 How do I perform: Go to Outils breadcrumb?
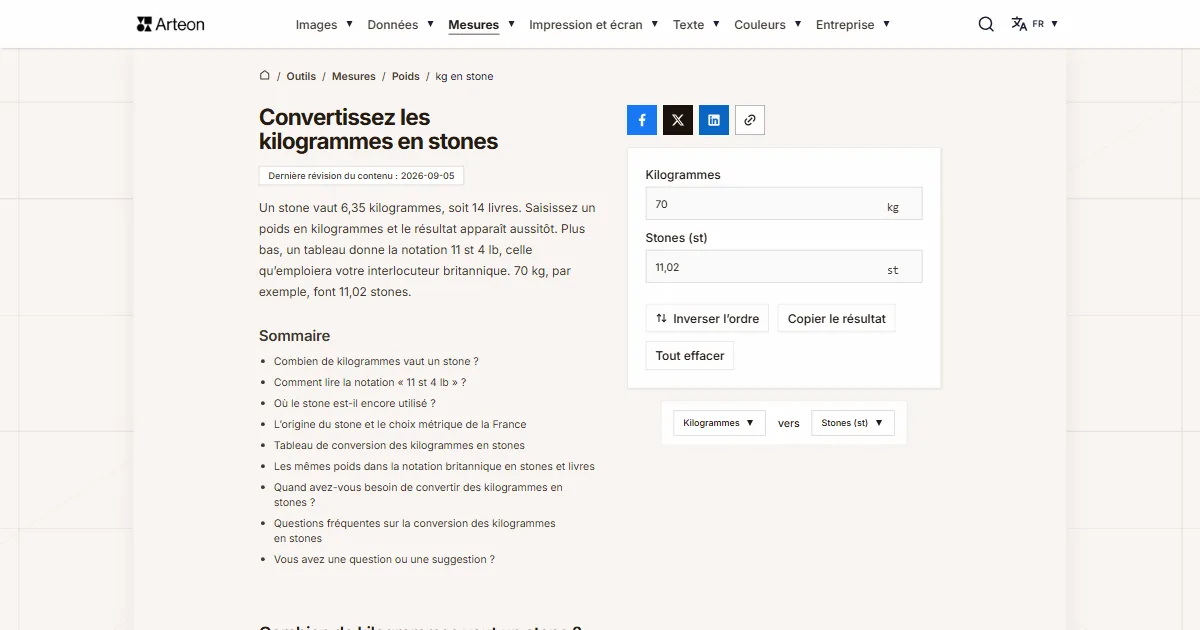pyautogui.click(x=301, y=76)
